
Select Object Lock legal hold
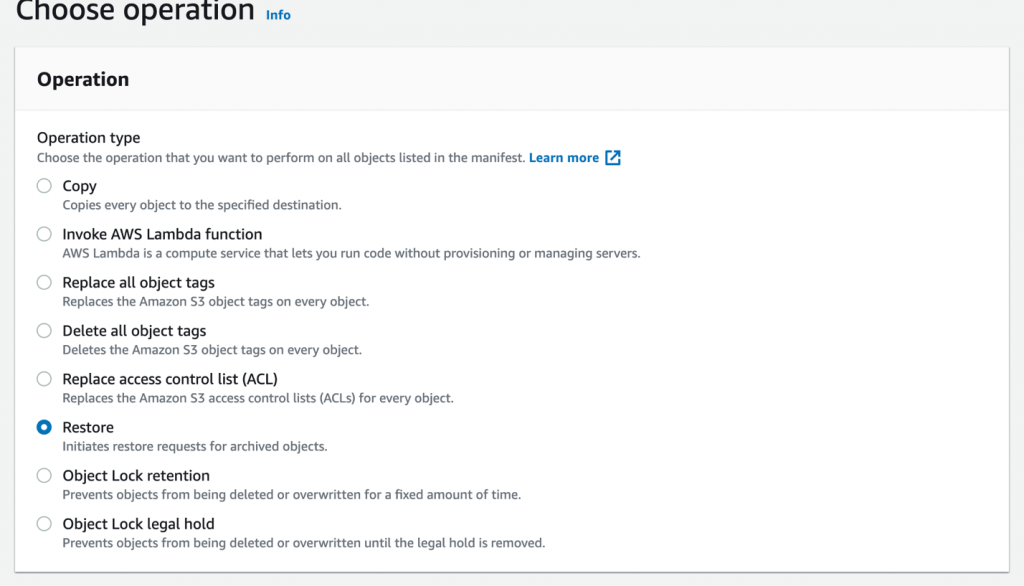point(43,523)
